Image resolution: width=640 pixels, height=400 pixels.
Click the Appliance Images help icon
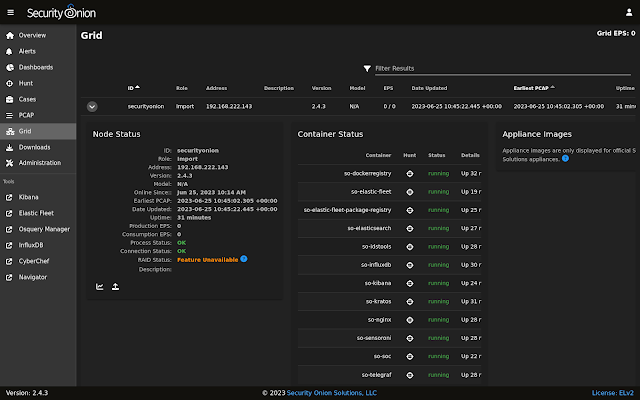point(565,158)
